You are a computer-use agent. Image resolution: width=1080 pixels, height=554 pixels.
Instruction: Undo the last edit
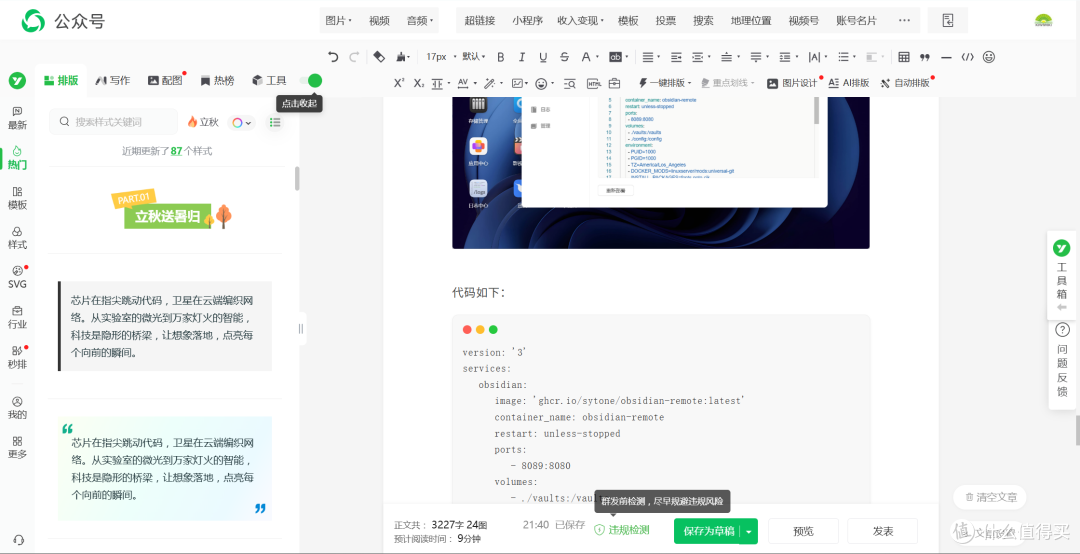click(x=333, y=57)
